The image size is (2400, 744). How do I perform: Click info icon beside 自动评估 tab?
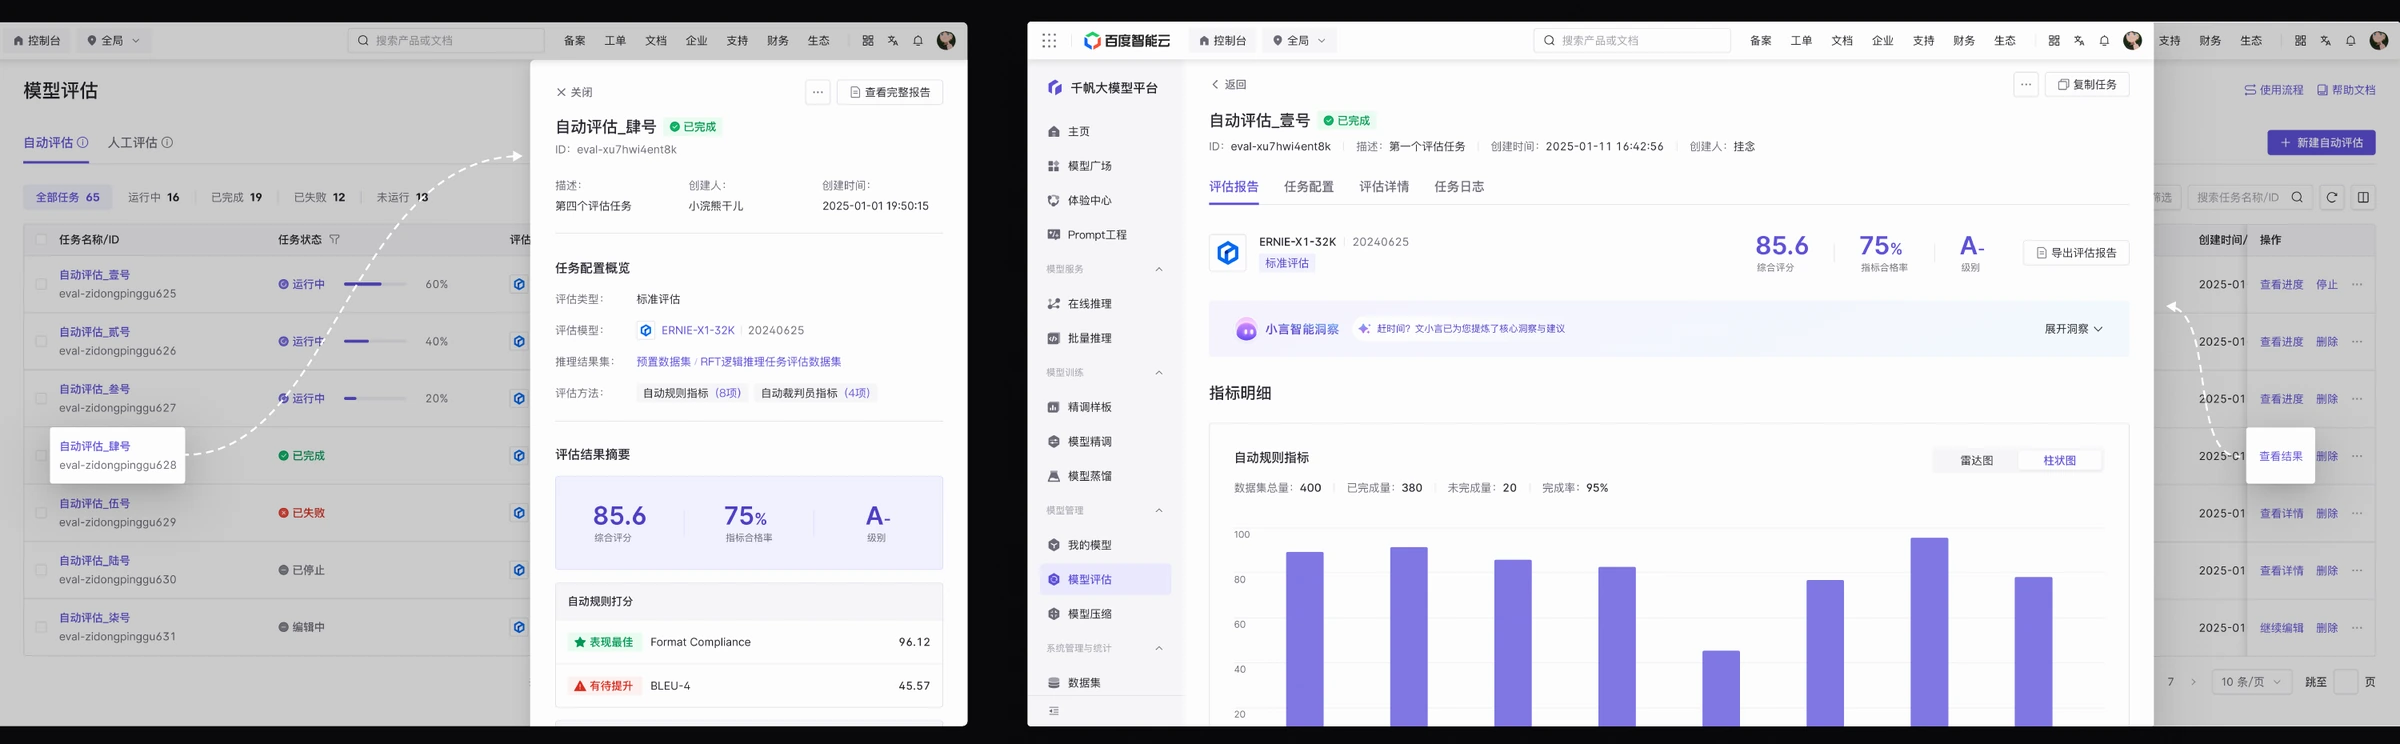click(83, 143)
